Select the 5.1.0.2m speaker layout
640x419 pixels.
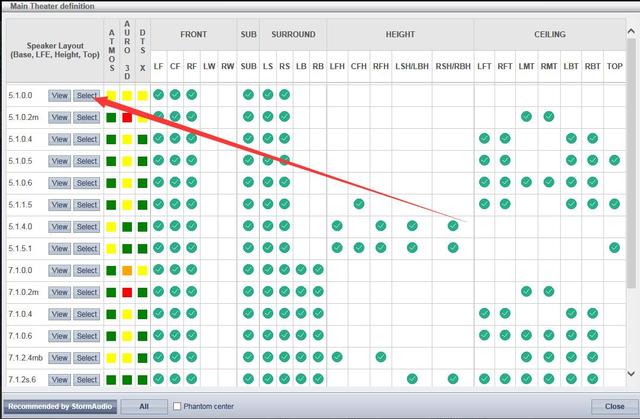tap(87, 117)
